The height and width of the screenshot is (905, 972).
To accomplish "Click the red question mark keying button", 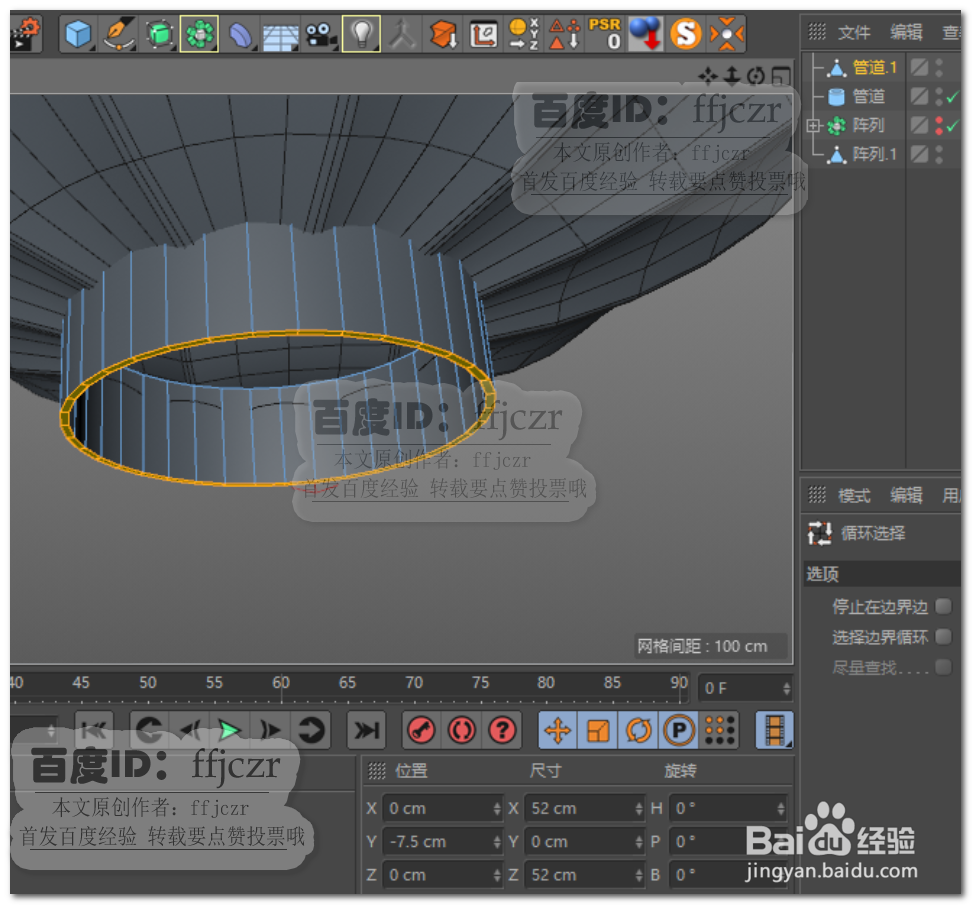I will pyautogui.click(x=502, y=730).
